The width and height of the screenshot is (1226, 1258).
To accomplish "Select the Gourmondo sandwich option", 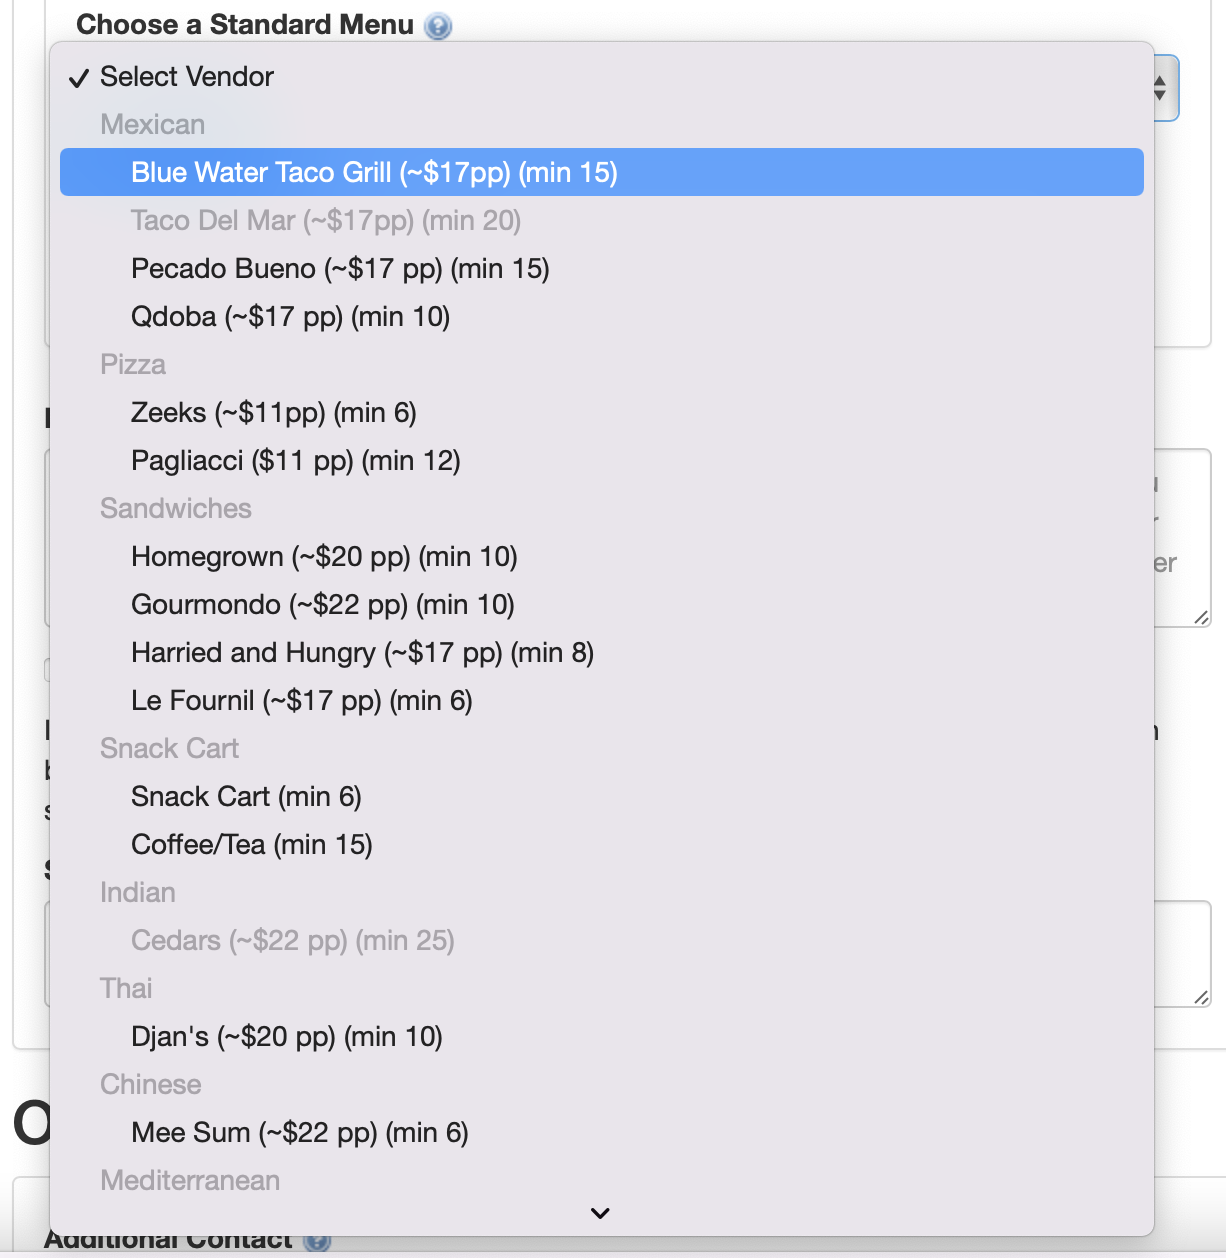I will (x=322, y=604).
